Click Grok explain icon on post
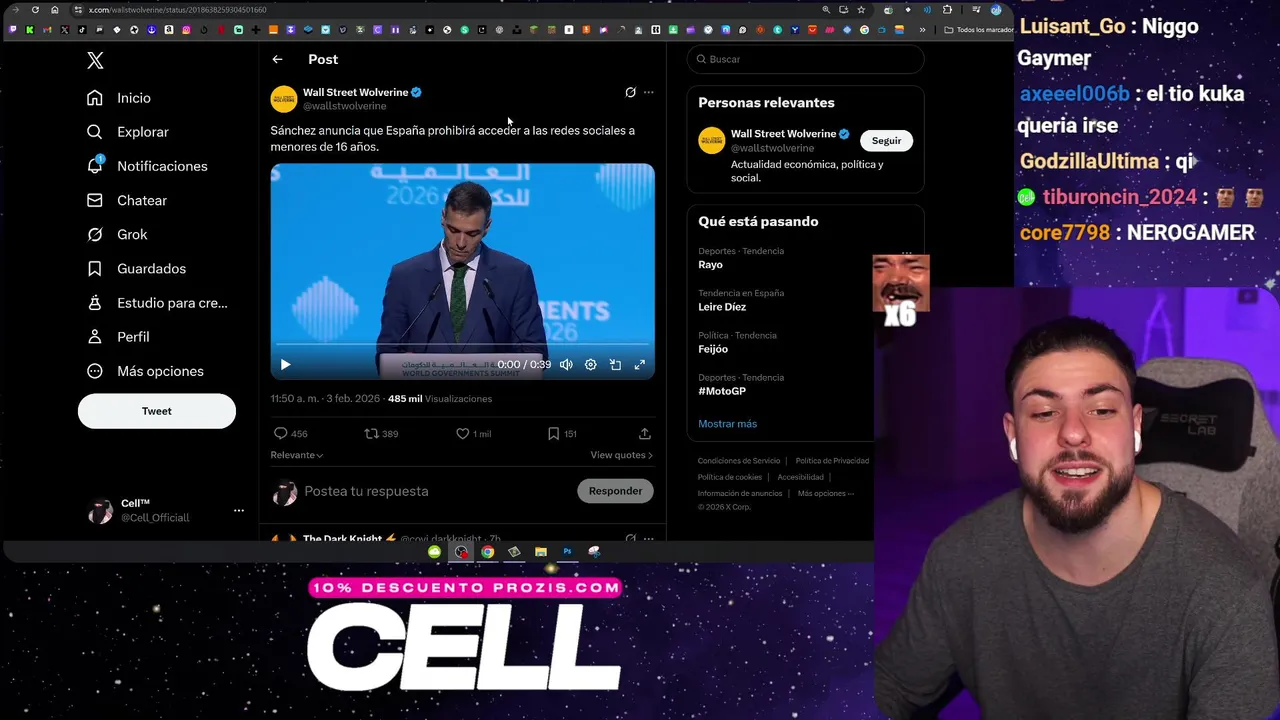This screenshot has height=720, width=1280. pyautogui.click(x=630, y=92)
